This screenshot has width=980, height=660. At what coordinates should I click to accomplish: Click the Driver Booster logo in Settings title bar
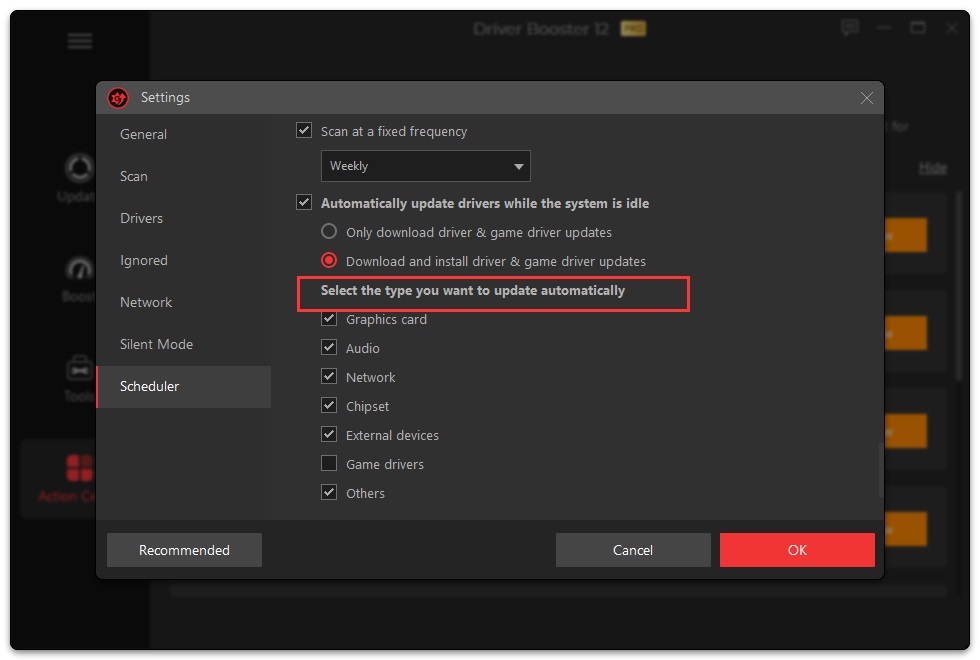point(118,98)
